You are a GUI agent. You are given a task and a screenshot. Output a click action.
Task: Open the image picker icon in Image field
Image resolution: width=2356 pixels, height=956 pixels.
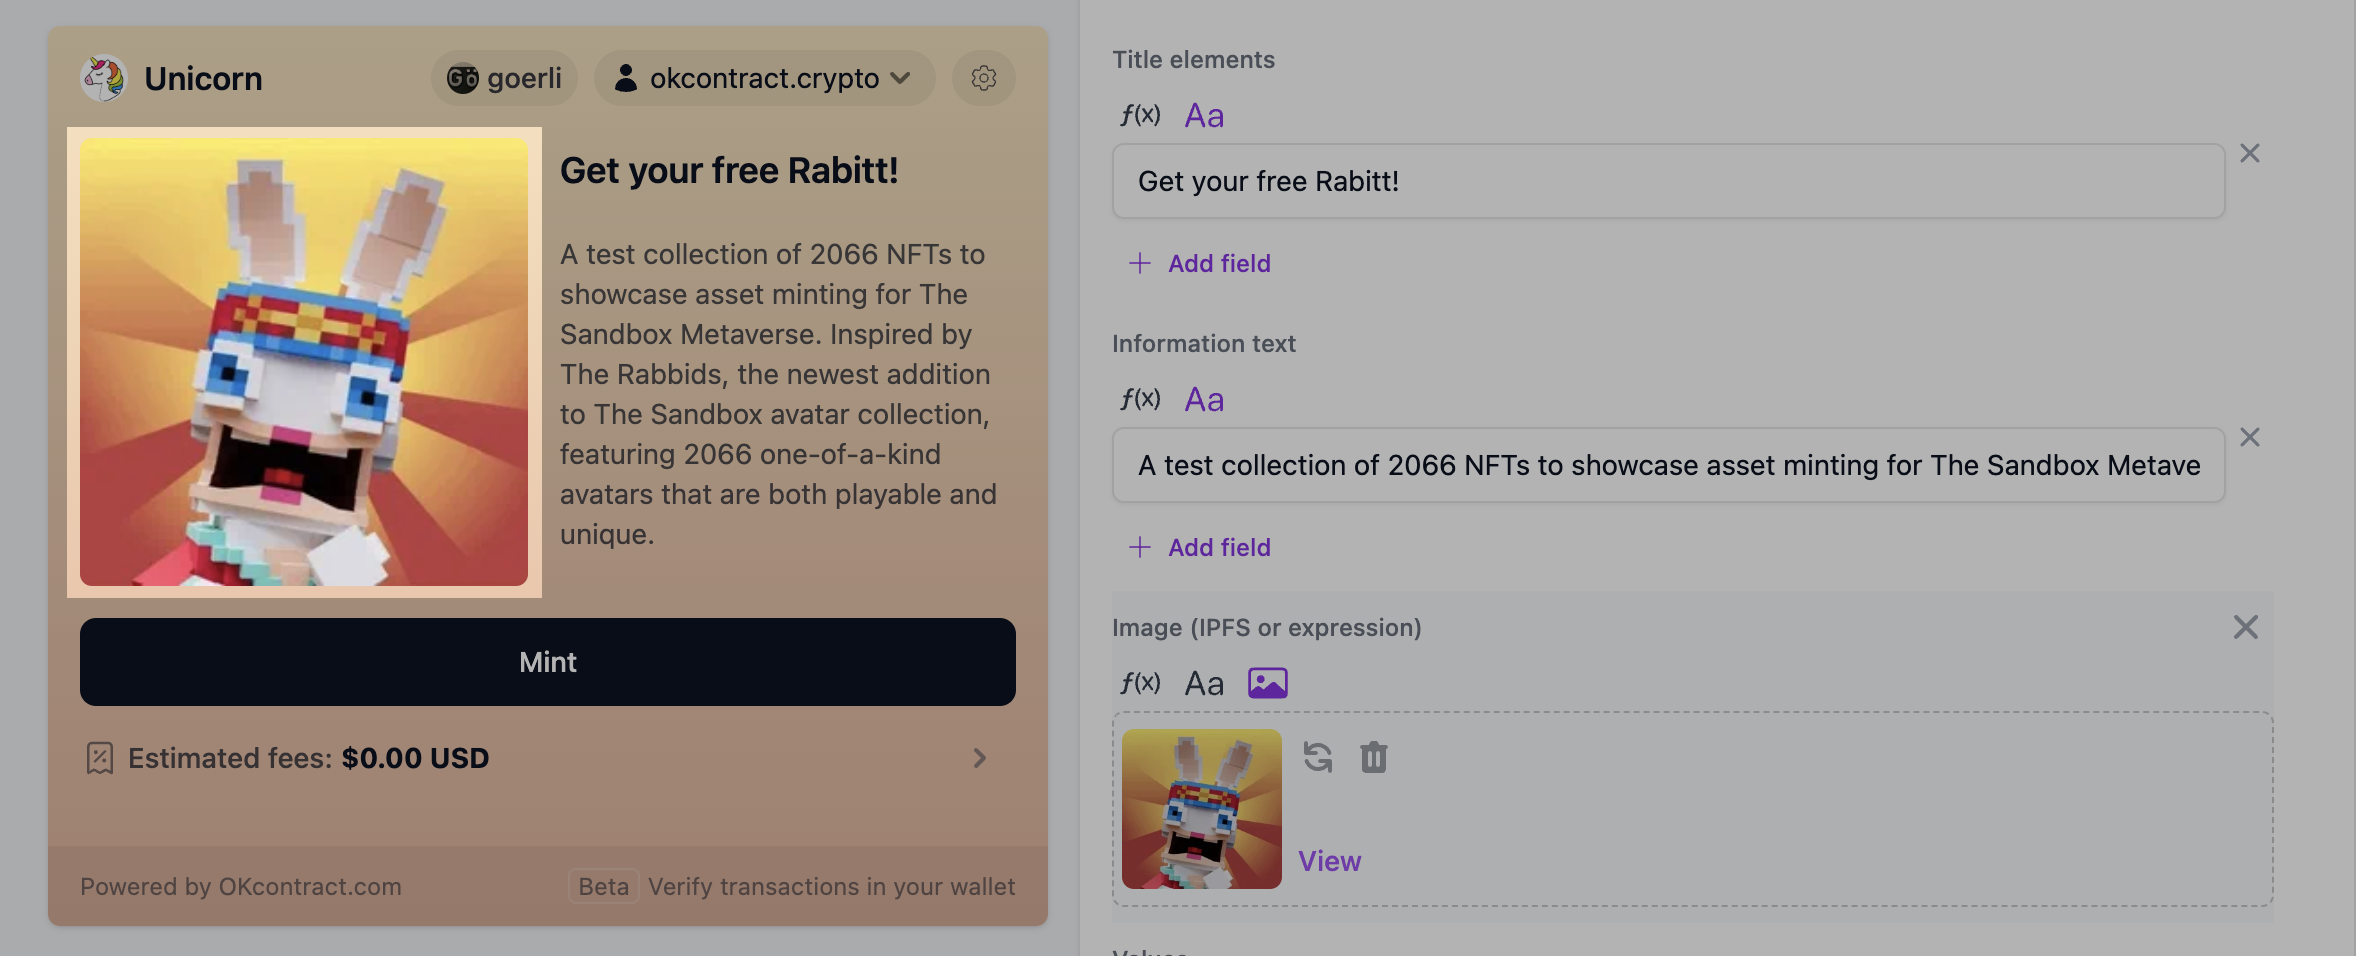pos(1268,681)
